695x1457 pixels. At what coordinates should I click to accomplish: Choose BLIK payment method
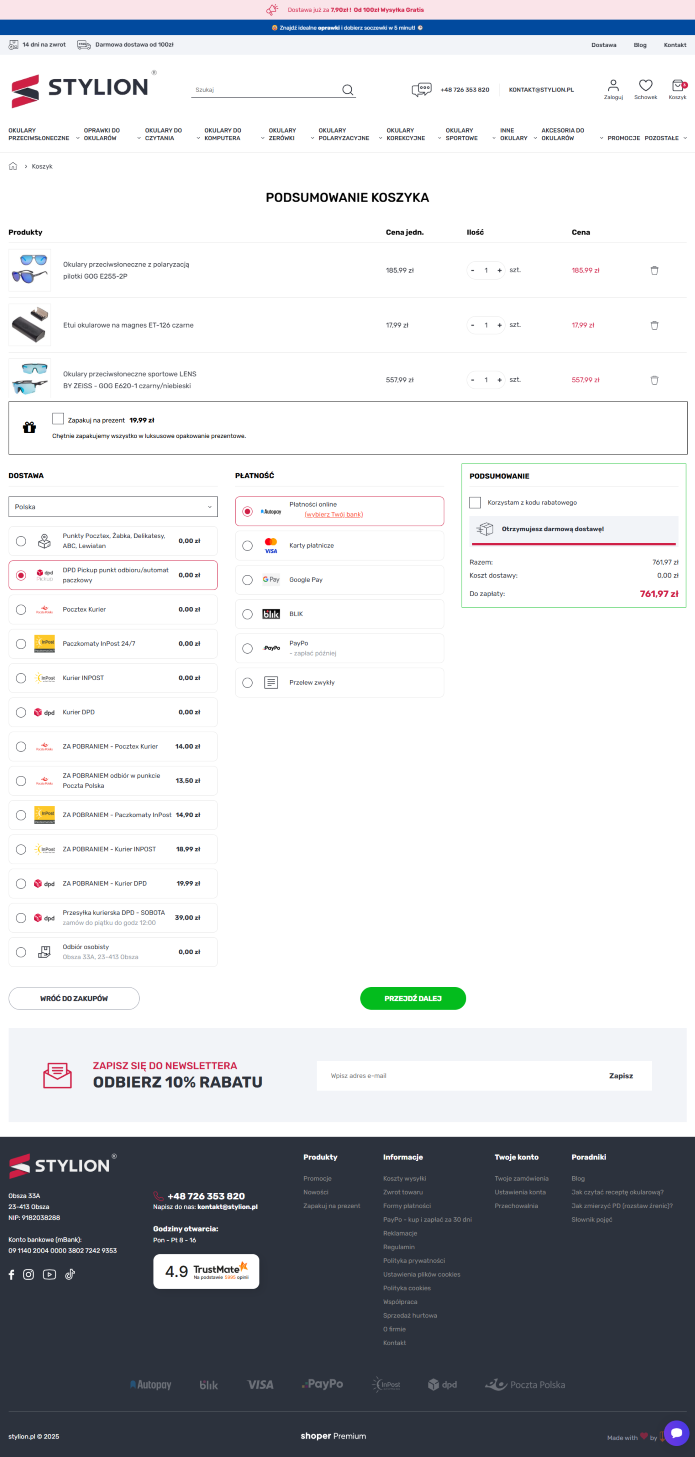click(x=248, y=614)
